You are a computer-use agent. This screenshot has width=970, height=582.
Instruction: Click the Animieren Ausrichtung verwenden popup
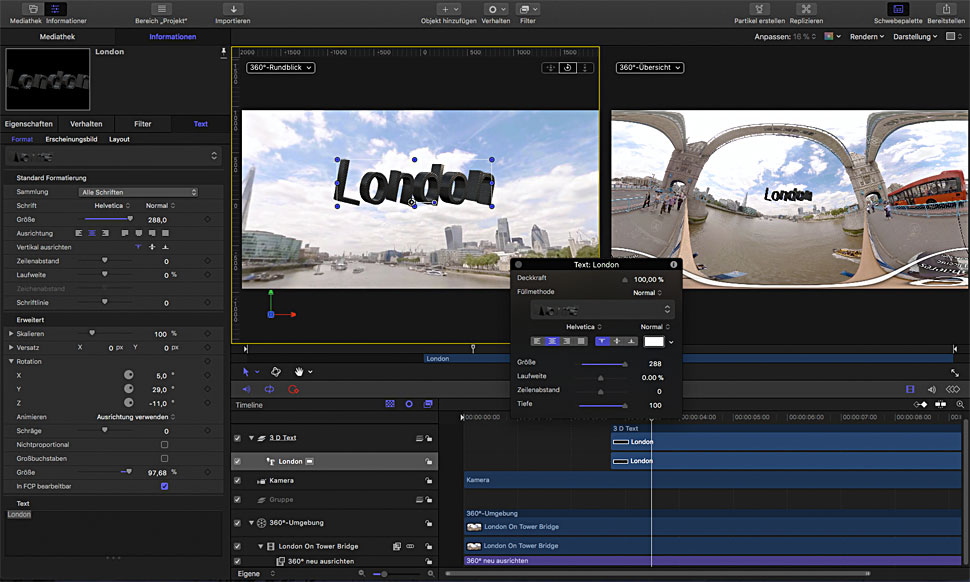pyautogui.click(x=135, y=417)
